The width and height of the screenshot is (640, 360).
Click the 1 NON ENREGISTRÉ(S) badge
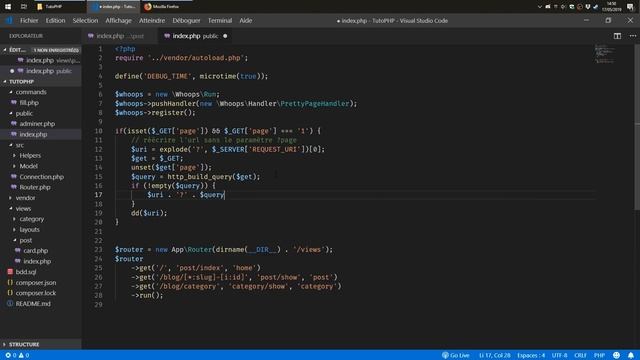click(x=56, y=50)
